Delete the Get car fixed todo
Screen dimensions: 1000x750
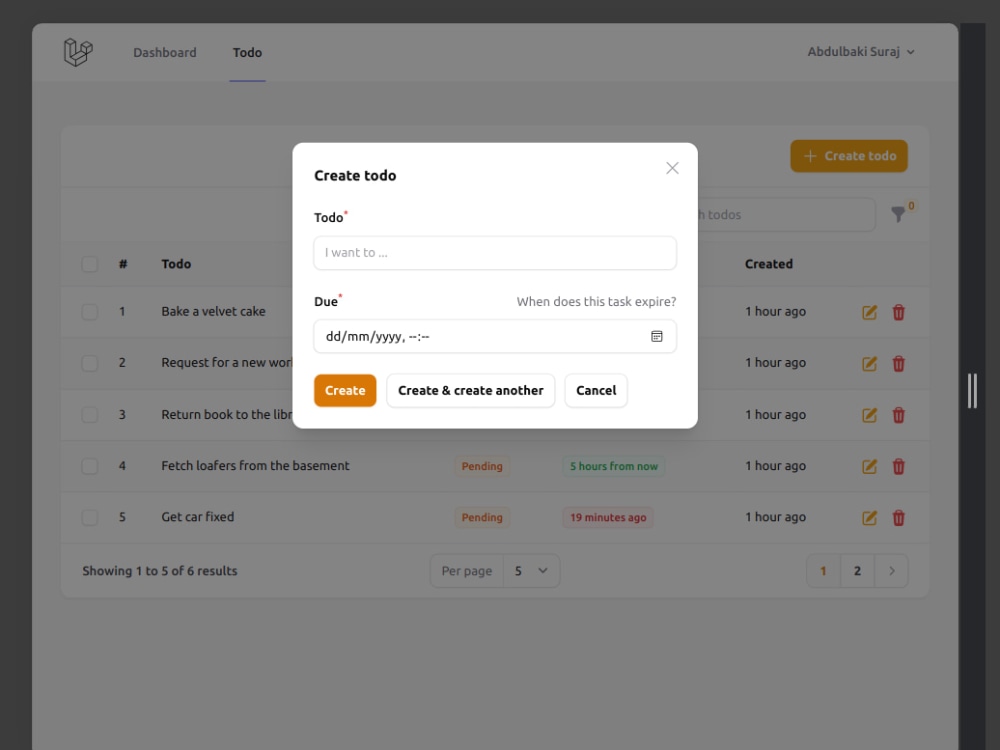tap(899, 518)
